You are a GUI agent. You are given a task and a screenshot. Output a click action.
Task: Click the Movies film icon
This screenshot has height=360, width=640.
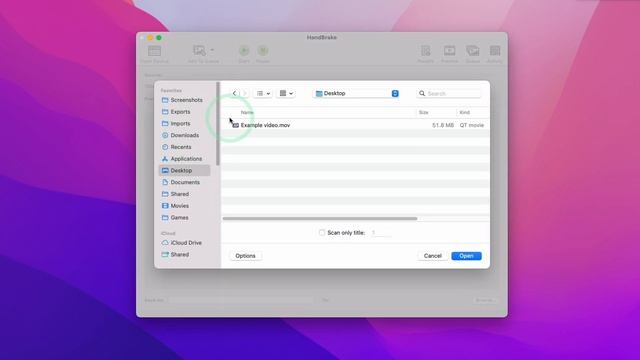point(165,206)
